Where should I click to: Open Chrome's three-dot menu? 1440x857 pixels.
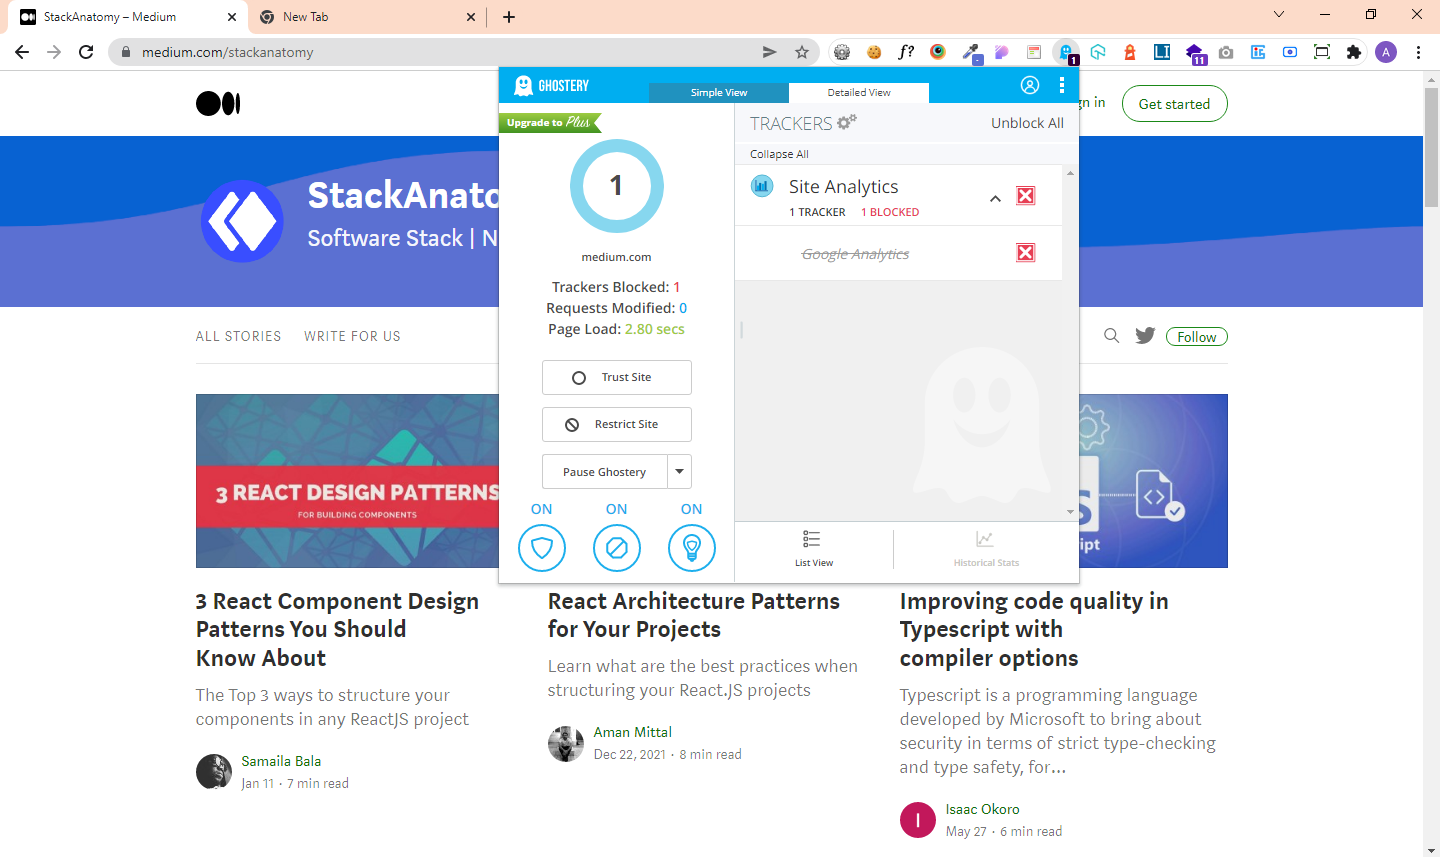point(1418,52)
